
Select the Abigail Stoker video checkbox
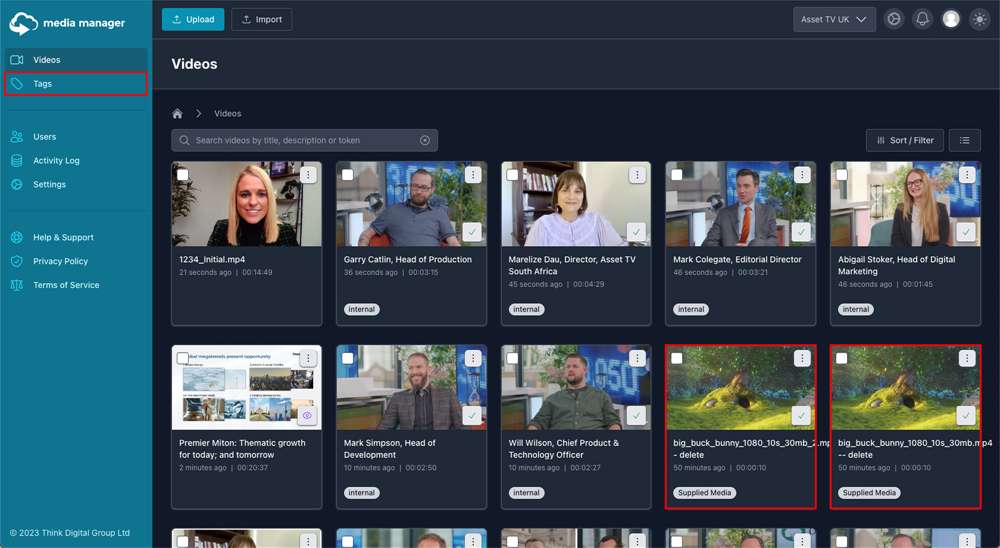[842, 175]
